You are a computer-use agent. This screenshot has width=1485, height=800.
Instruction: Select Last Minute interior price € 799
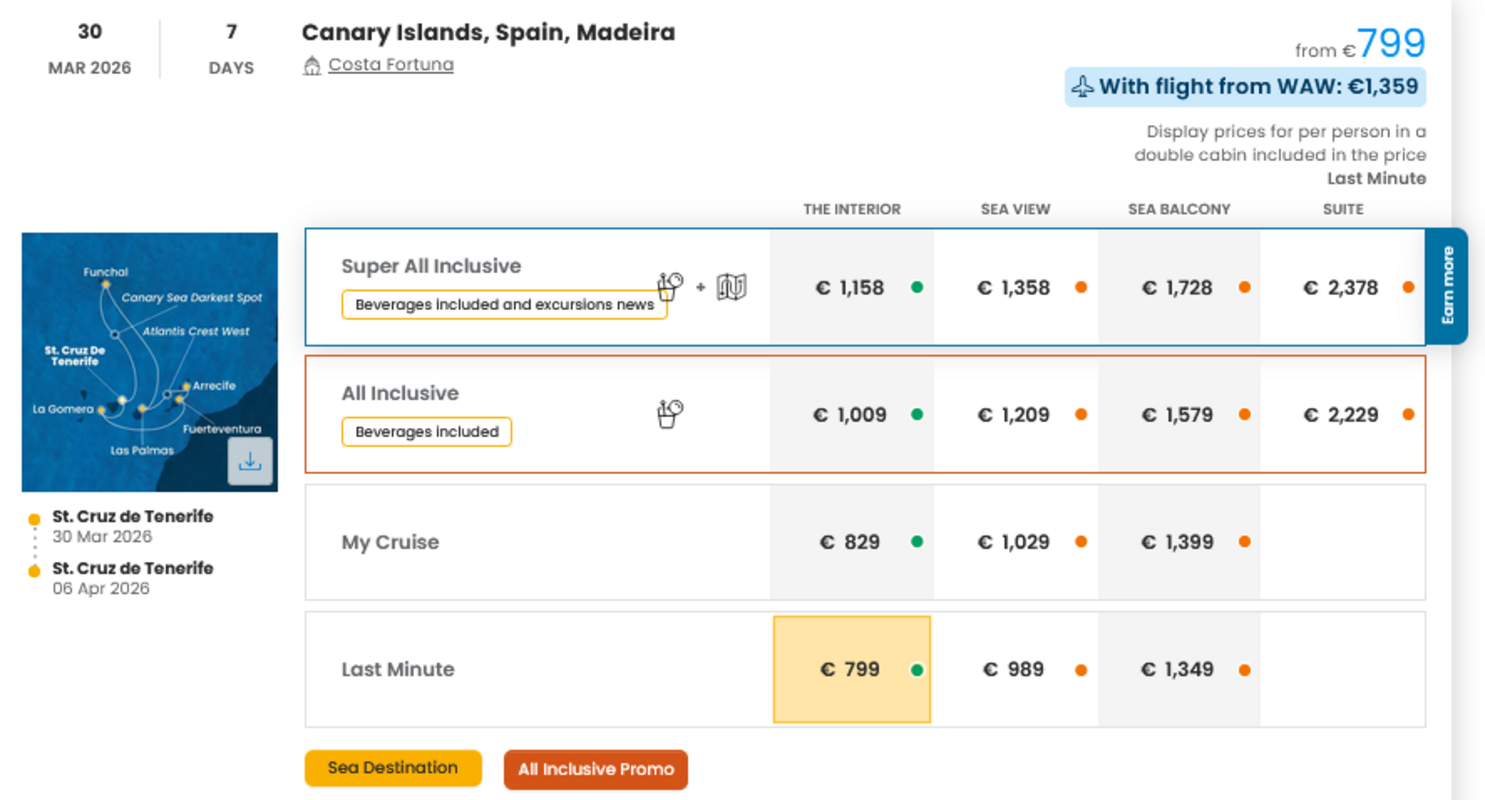[x=850, y=669]
